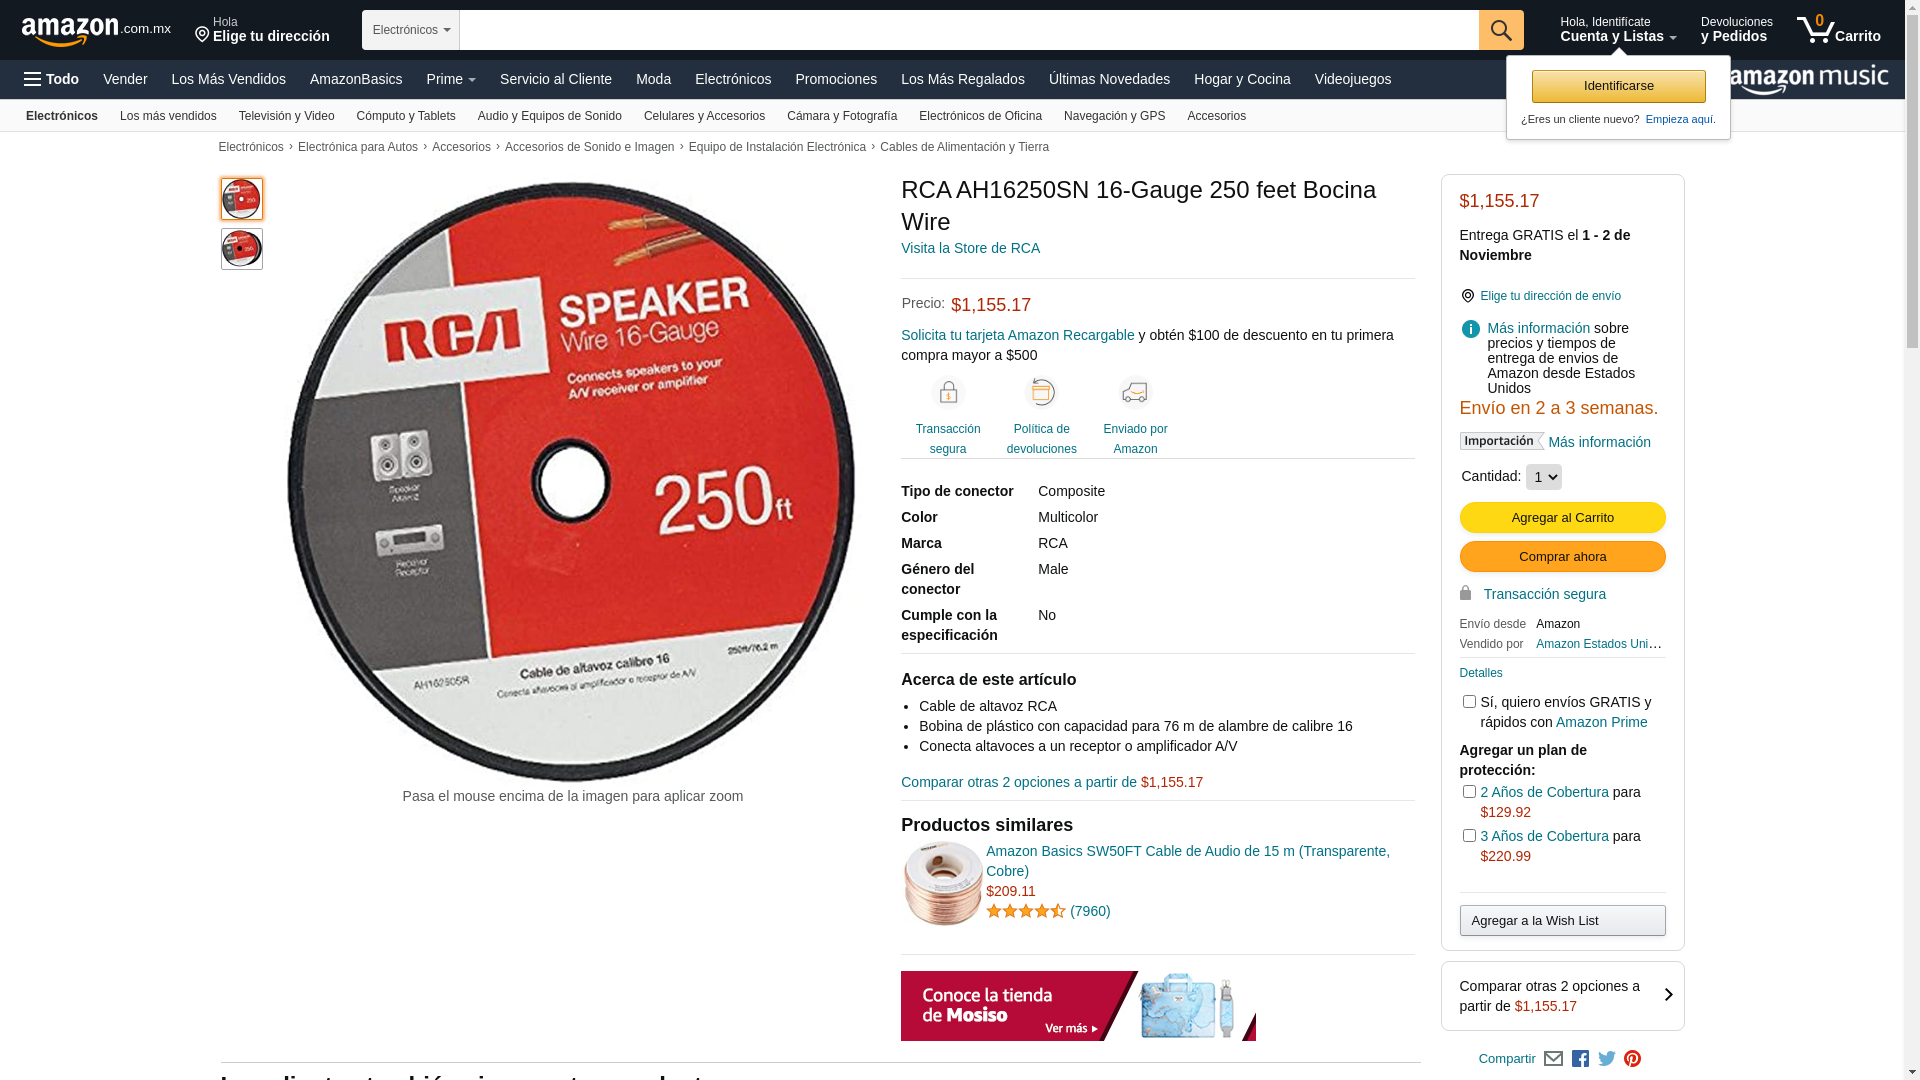1920x1080 pixels.
Task: Expand the Electrónicos search category dropdown
Action: click(411, 30)
